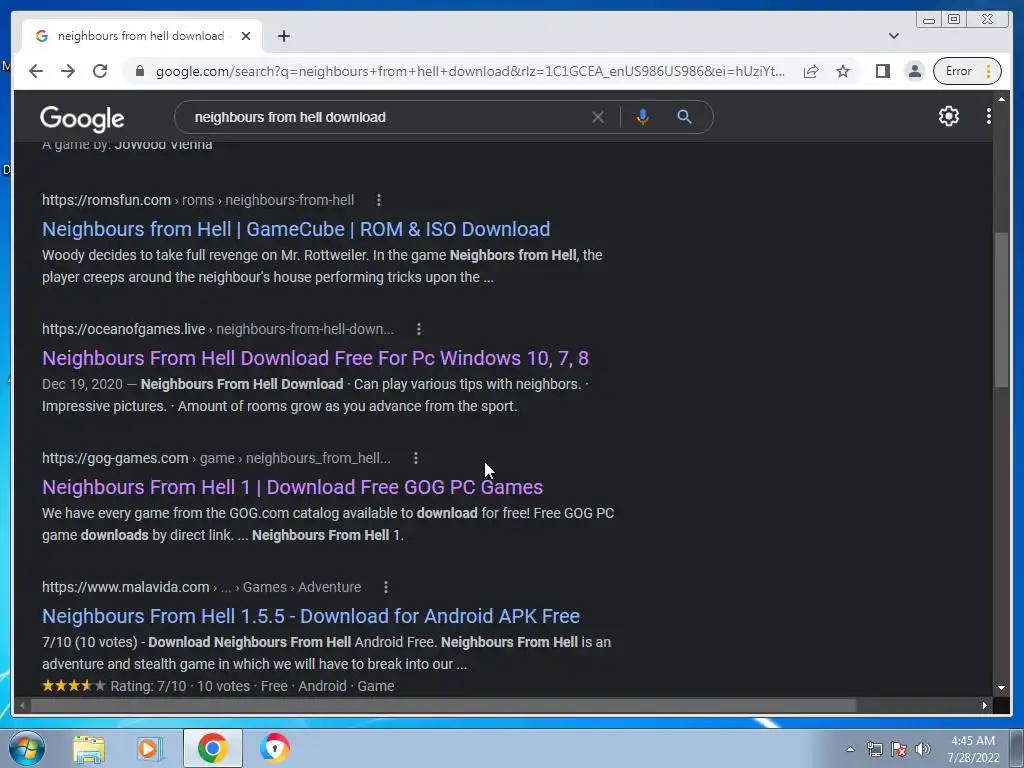Open Windows Explorer from the taskbar
The image size is (1024, 768).
89,748
